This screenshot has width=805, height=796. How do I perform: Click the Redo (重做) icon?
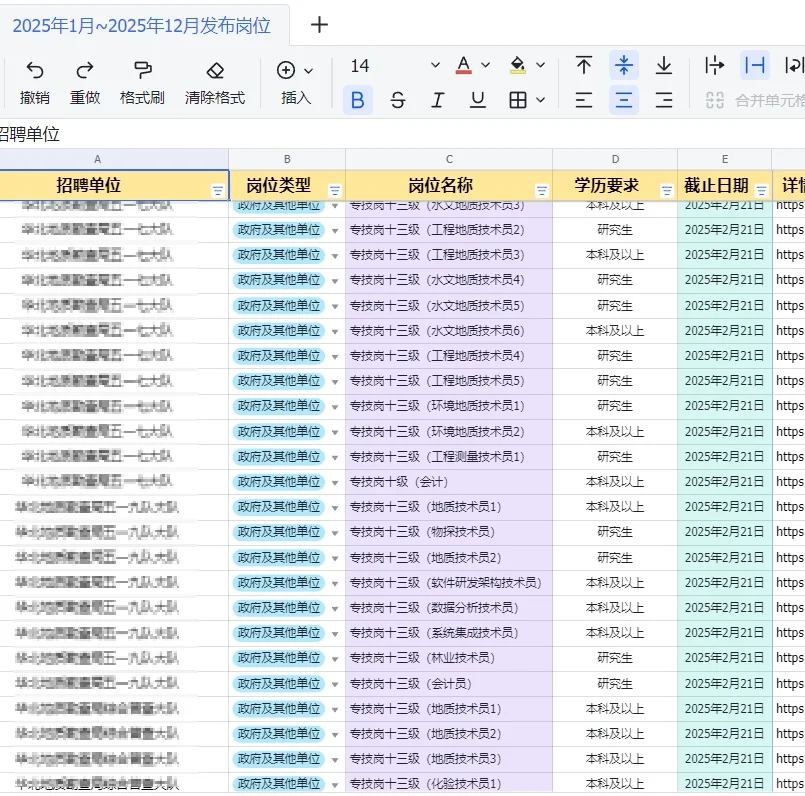[x=85, y=70]
